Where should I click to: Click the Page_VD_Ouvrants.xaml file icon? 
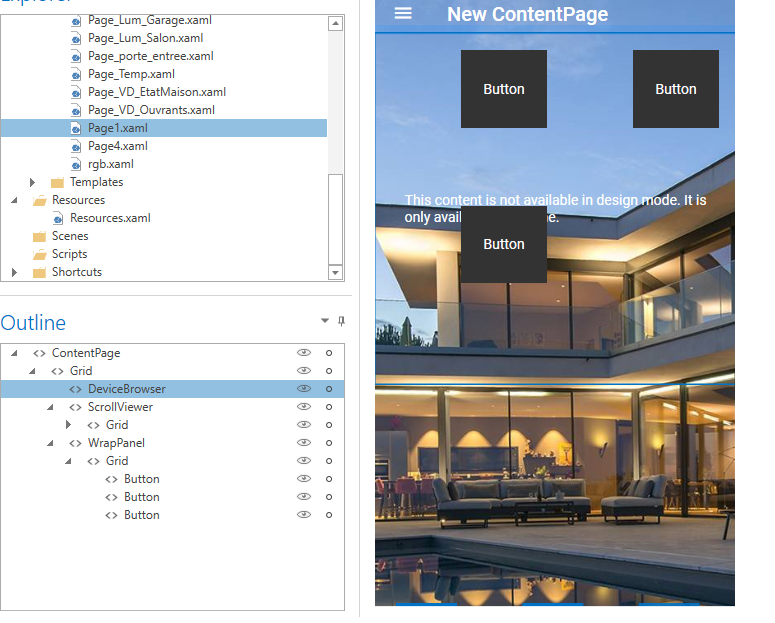point(76,111)
